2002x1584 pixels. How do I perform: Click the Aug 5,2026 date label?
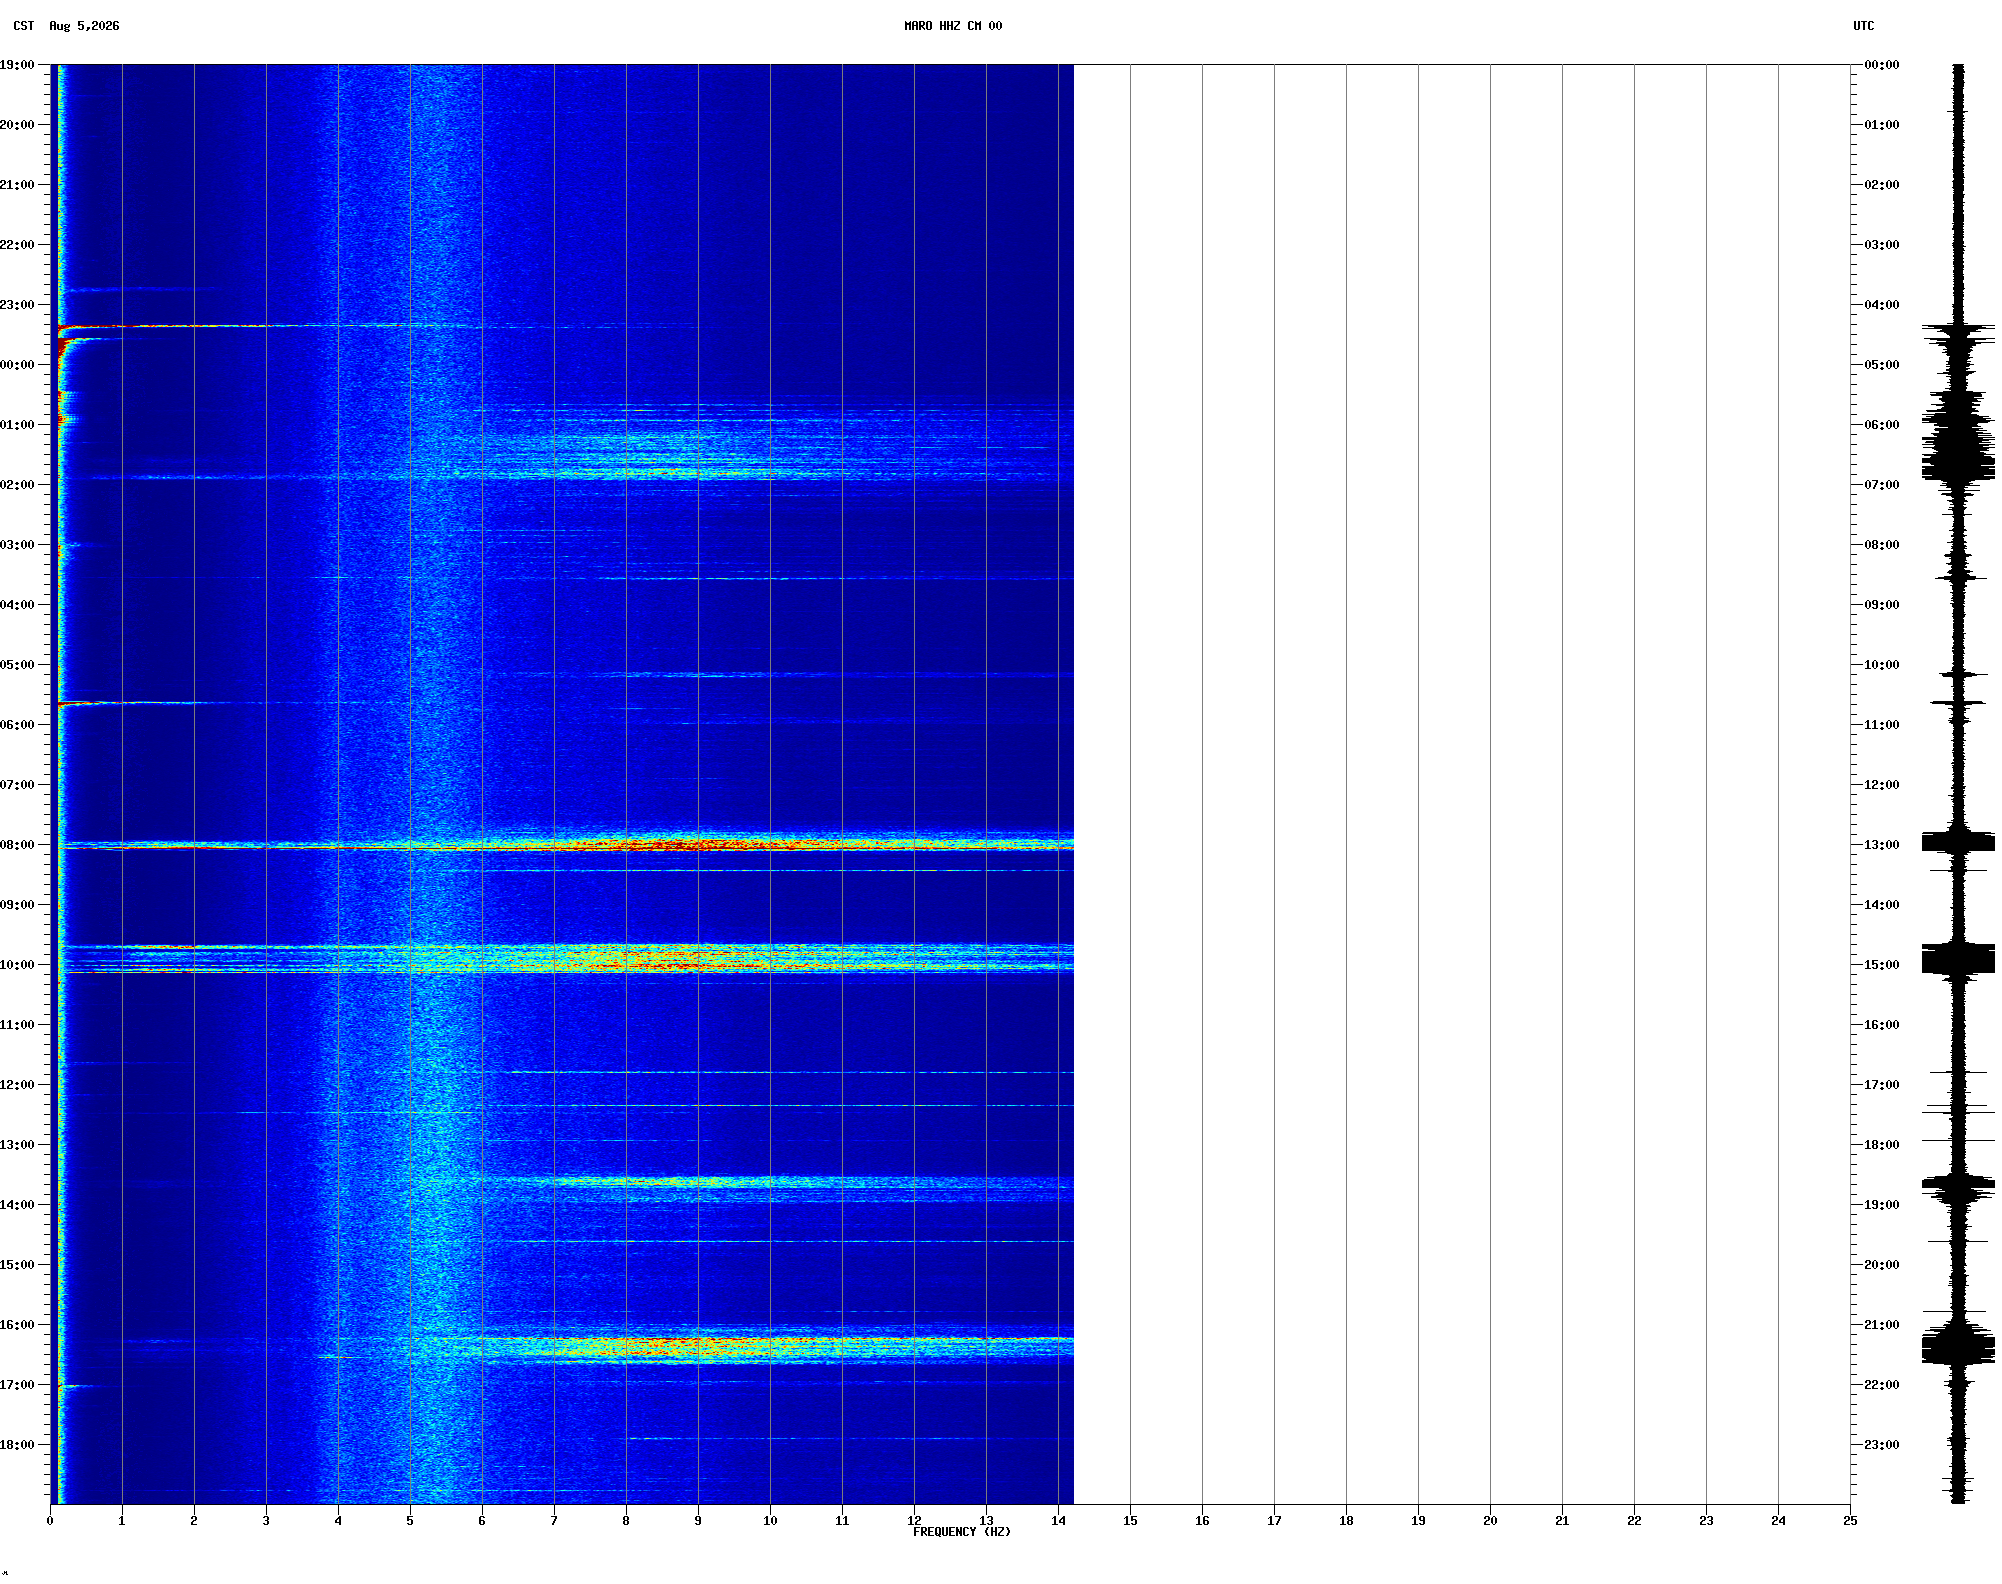pyautogui.click(x=84, y=26)
